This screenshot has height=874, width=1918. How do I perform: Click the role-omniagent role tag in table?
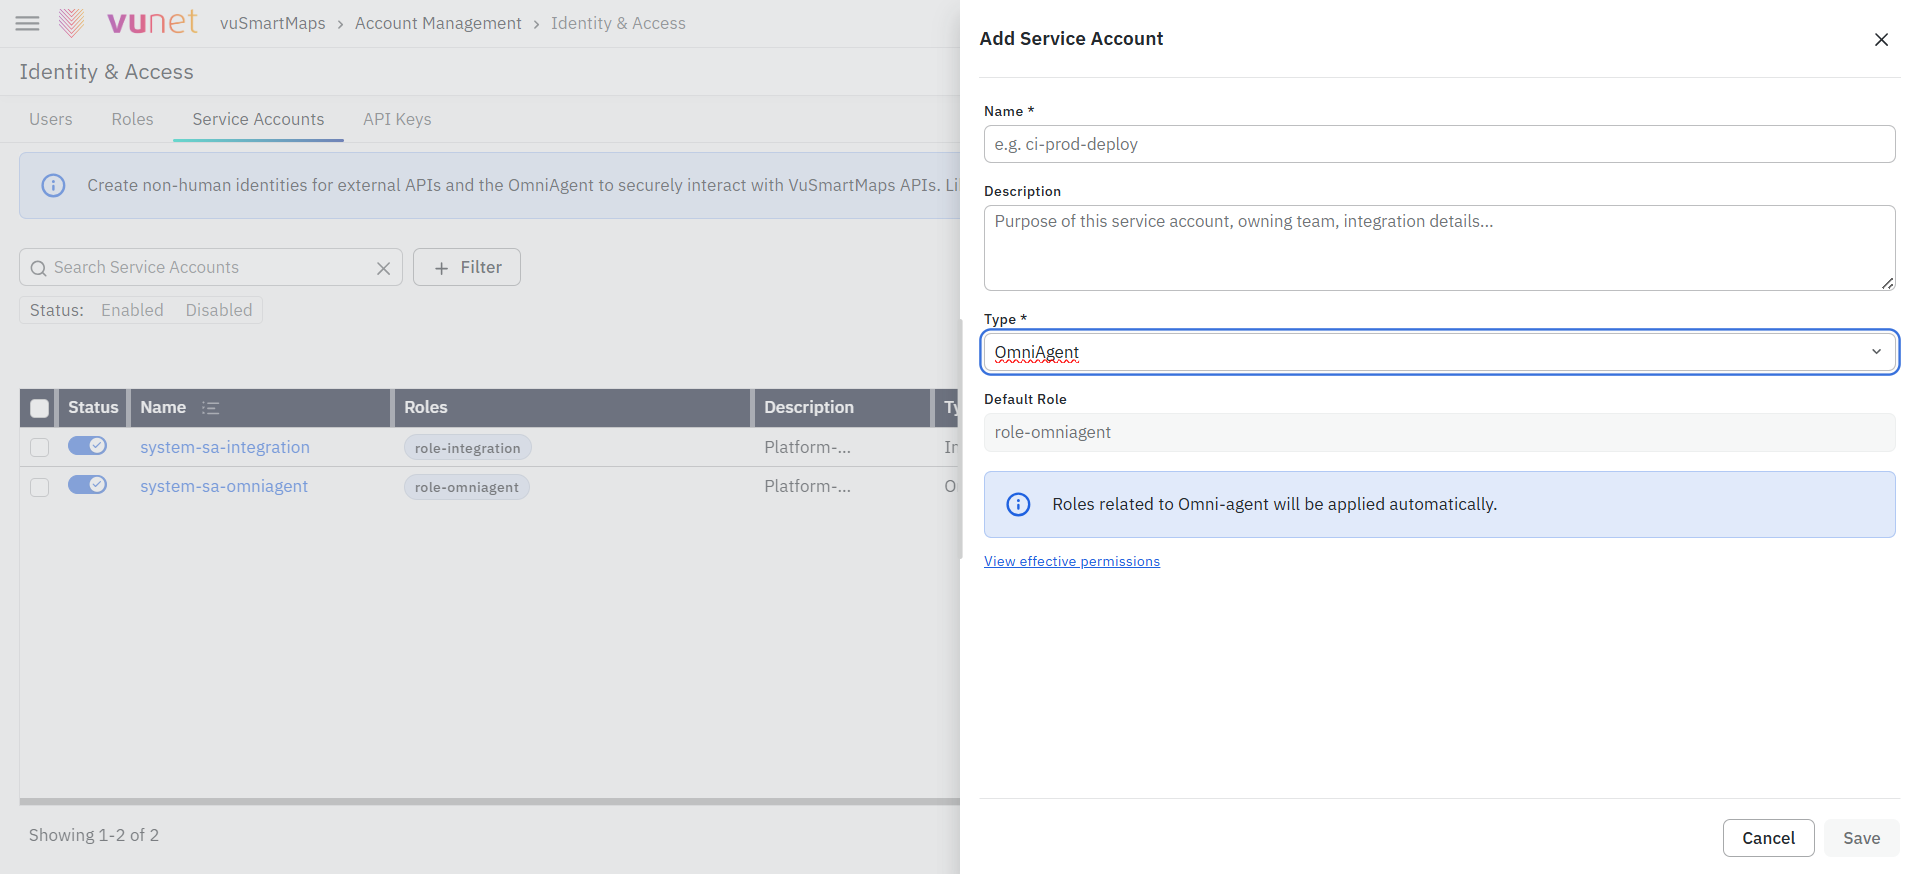coord(467,487)
